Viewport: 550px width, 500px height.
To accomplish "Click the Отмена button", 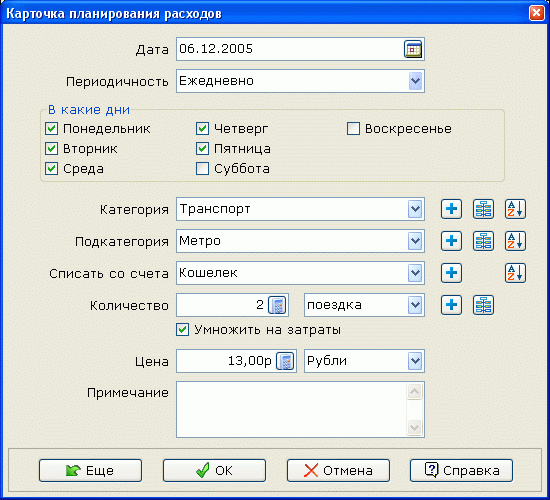I will pyautogui.click(x=338, y=471).
